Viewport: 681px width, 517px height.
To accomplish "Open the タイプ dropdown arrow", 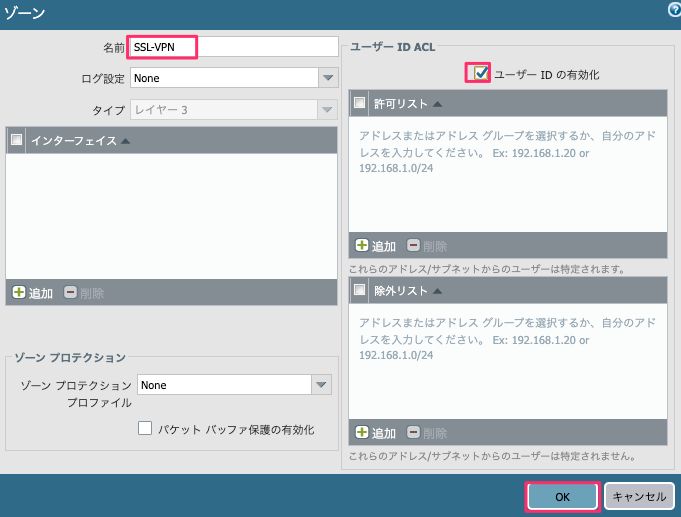I will 327,109.
